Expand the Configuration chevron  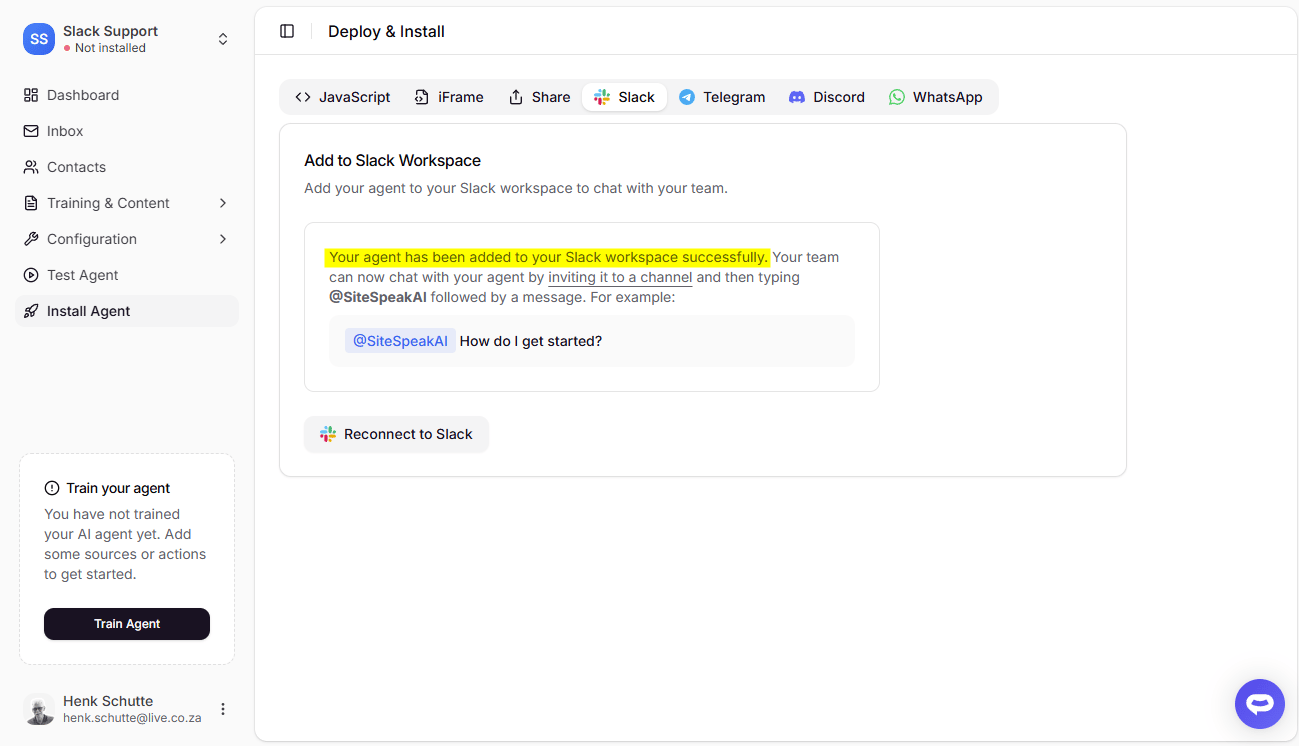pos(223,239)
